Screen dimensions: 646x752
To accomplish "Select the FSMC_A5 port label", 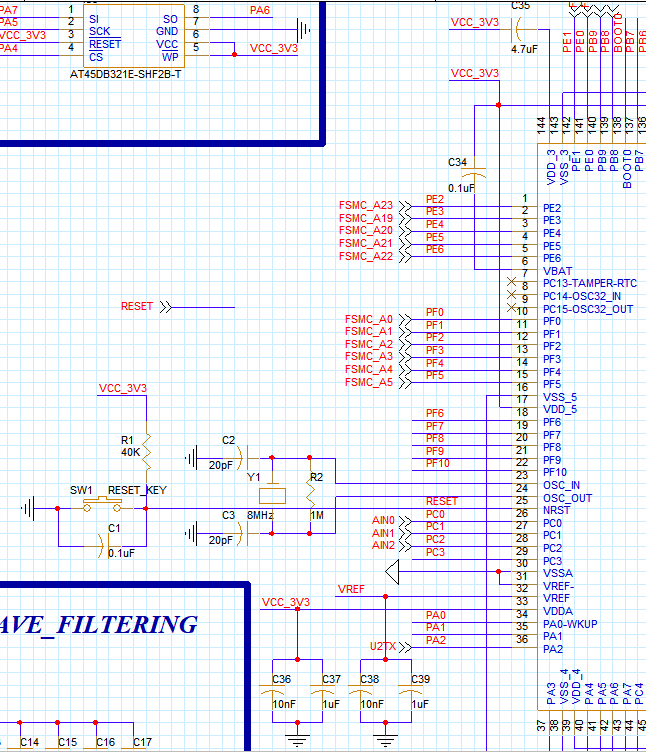I will coord(369,382).
